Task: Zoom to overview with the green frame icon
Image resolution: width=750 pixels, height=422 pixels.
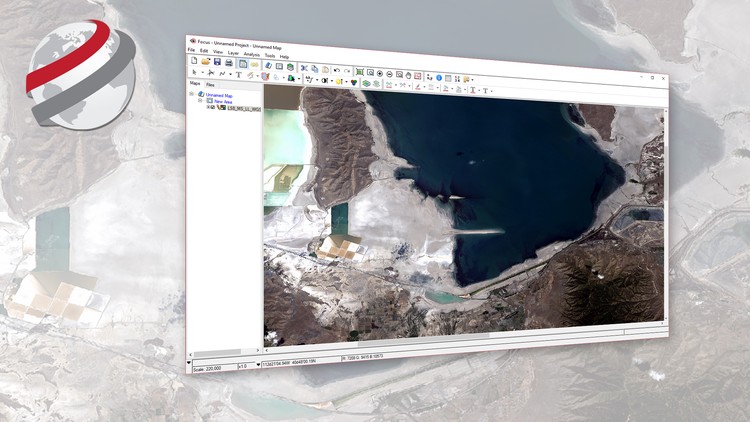Action: (360, 72)
